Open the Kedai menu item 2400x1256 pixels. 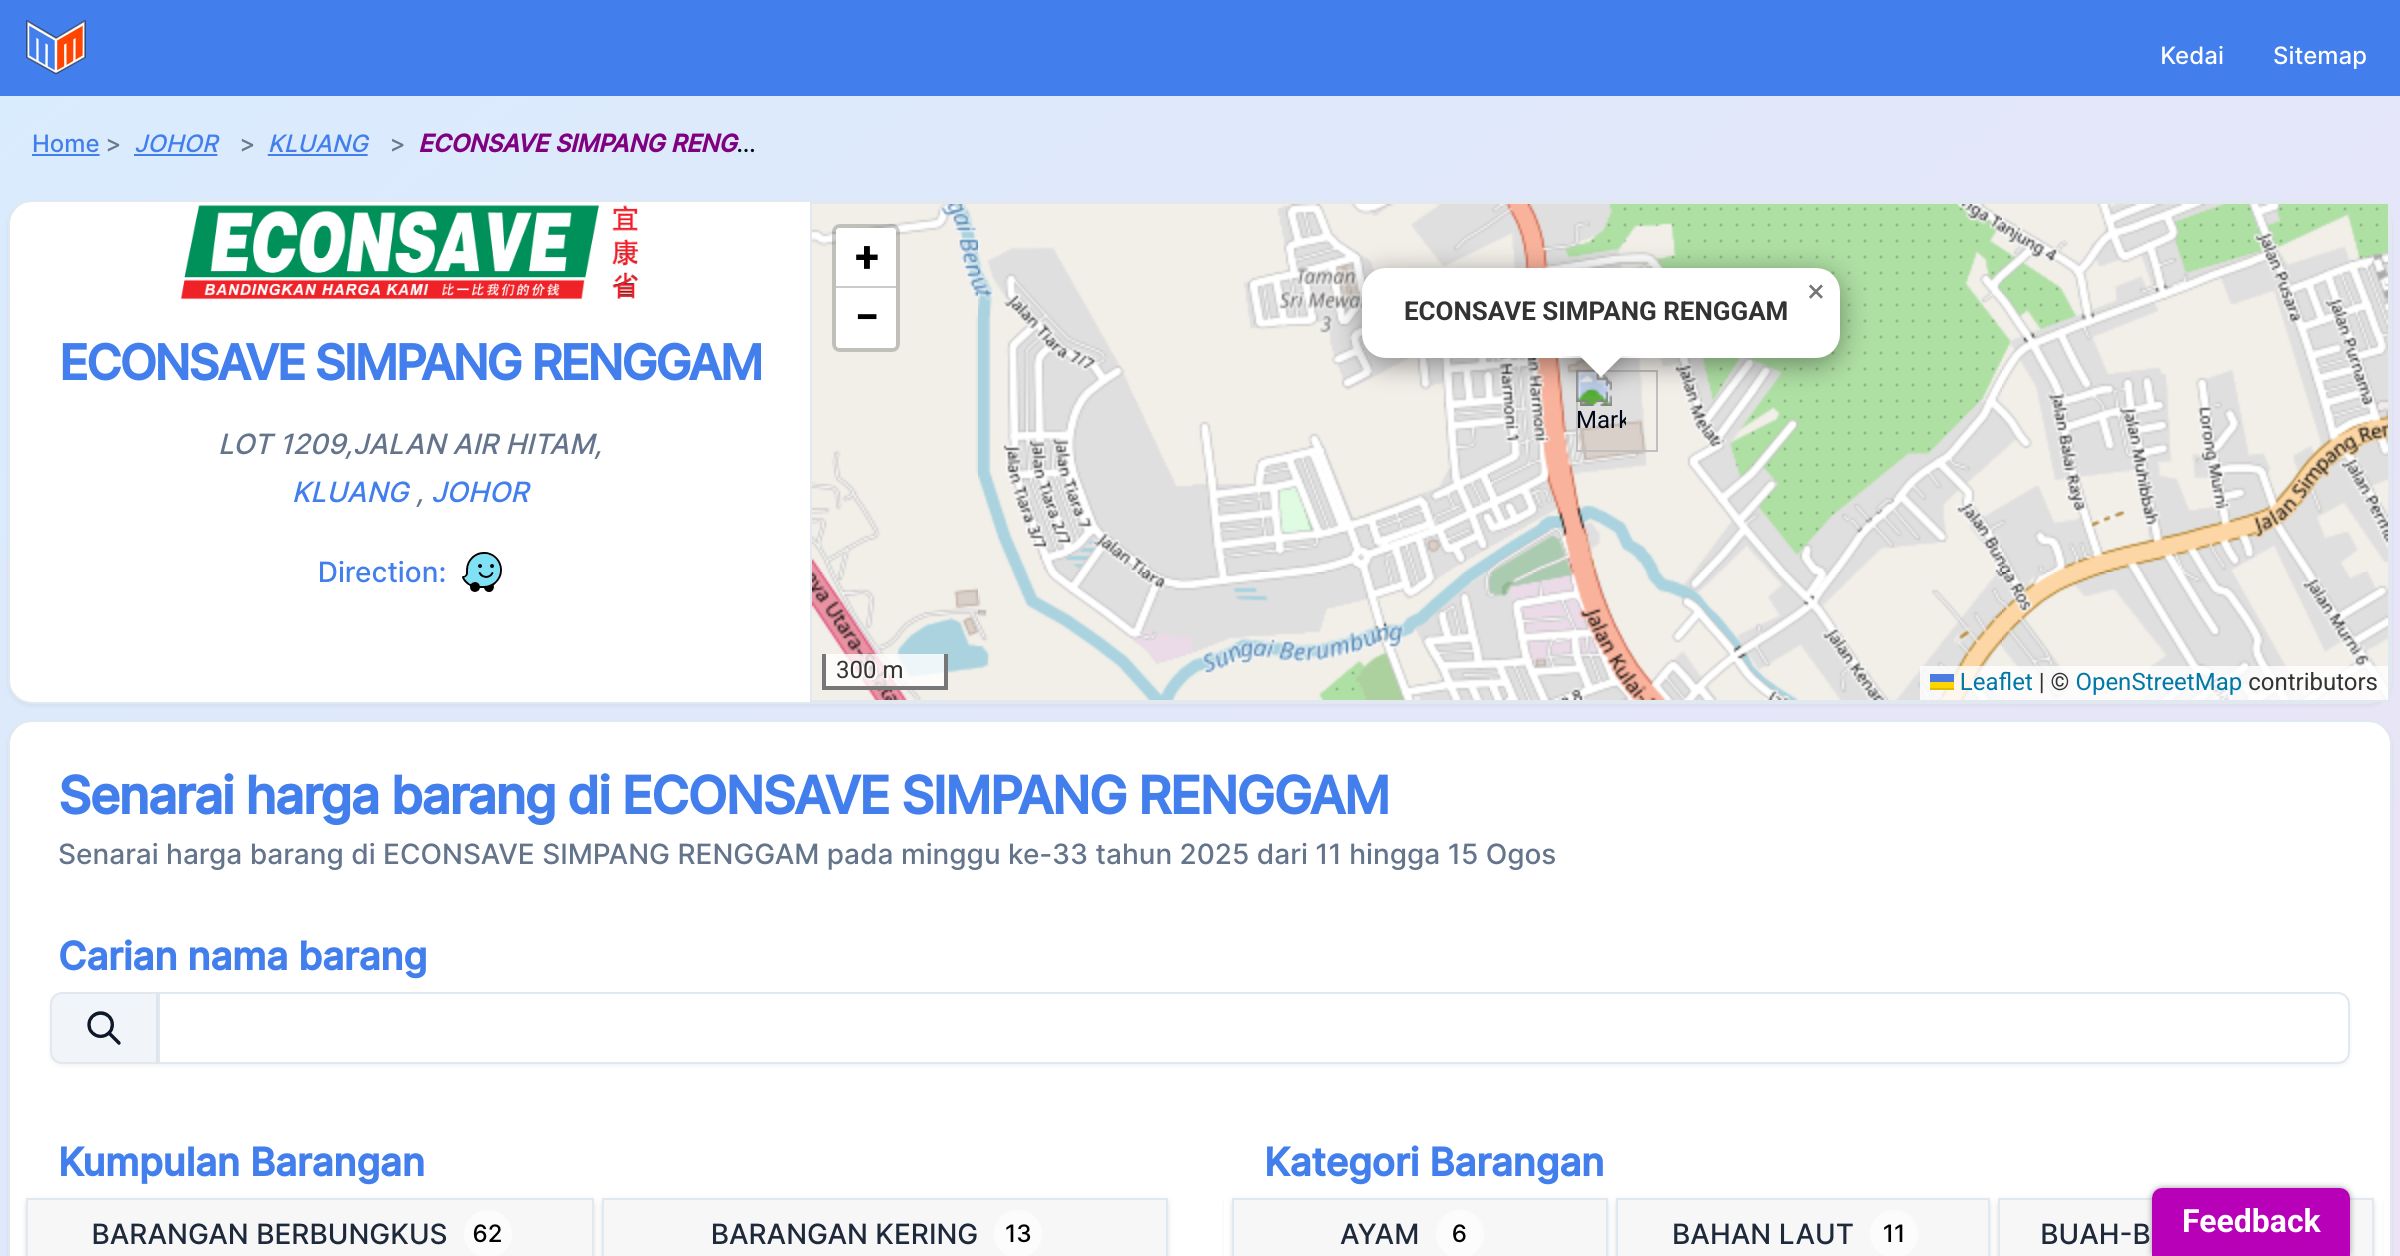pos(2191,55)
